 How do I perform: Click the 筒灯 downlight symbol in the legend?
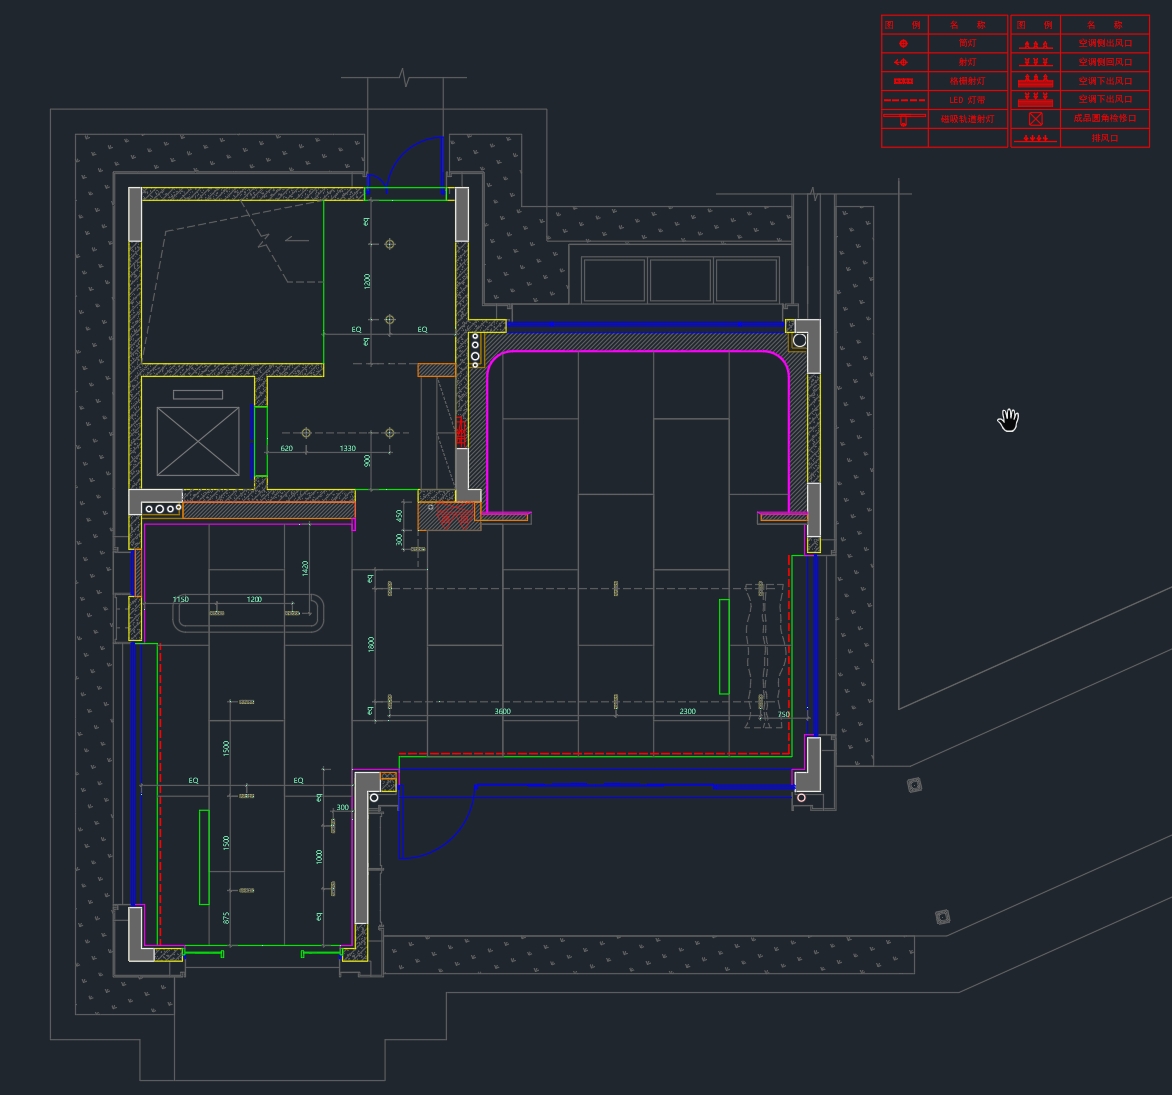(x=904, y=43)
